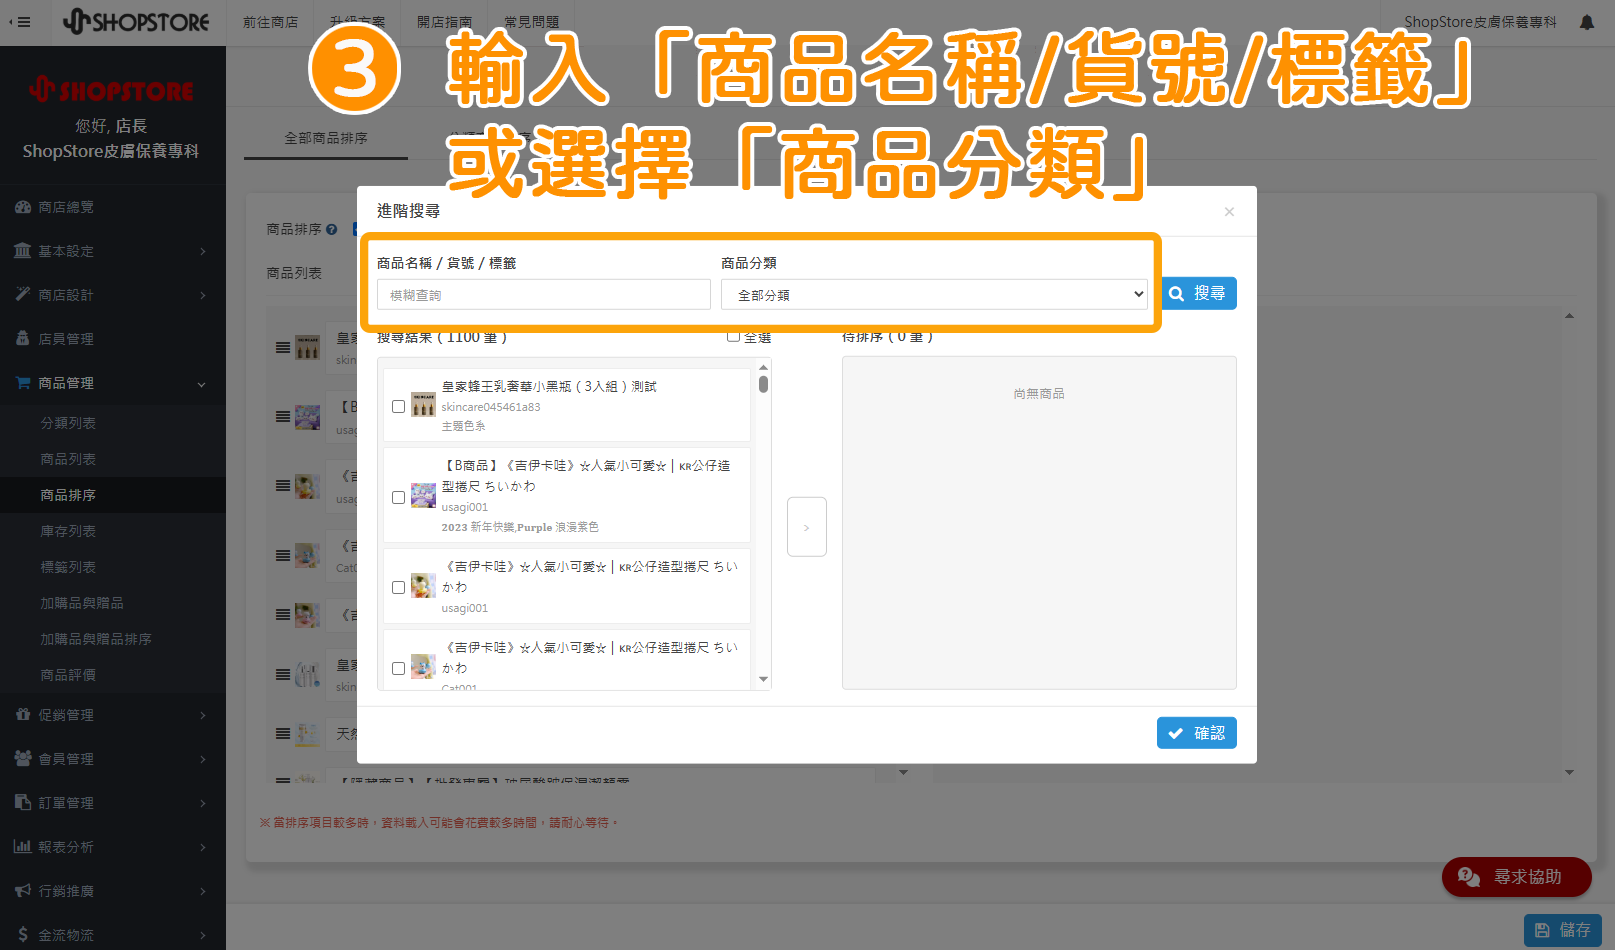1615x950 pixels.
Task: Click the 基本設定 bank icon
Action: point(22,251)
